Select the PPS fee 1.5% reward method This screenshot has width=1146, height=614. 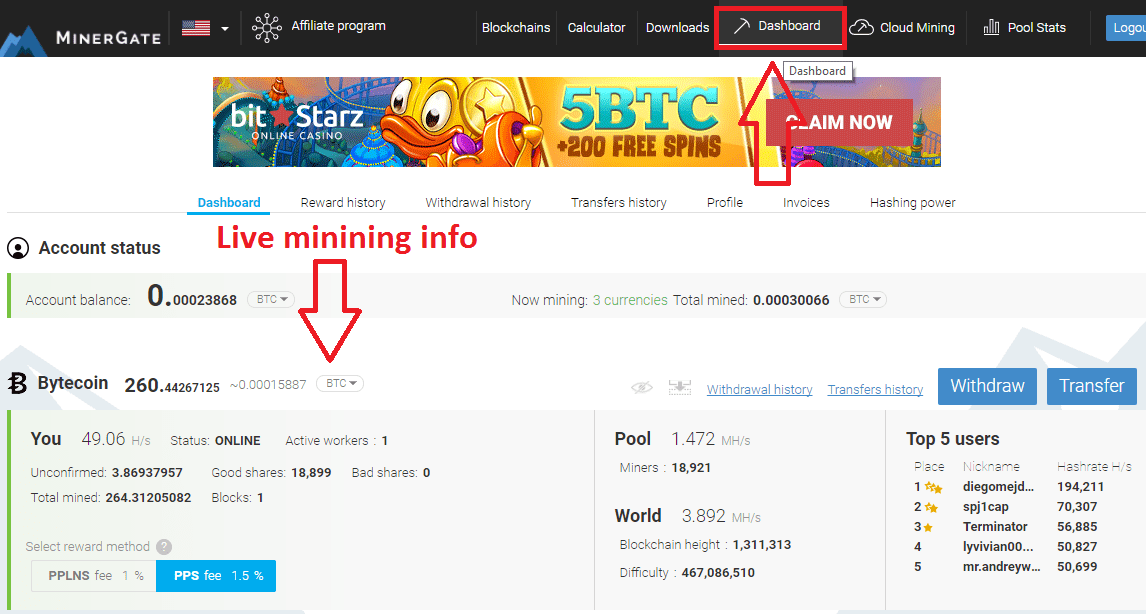pos(216,576)
